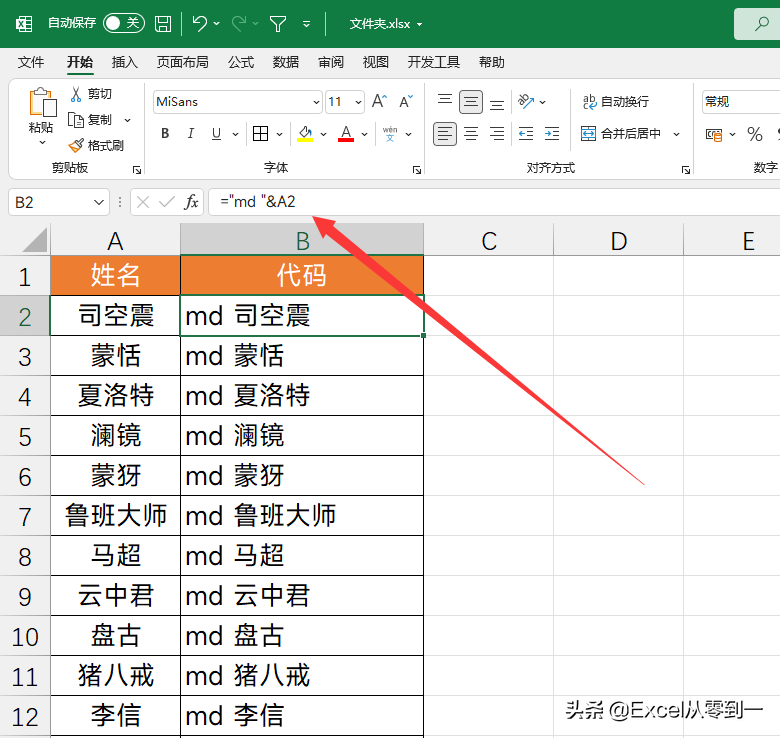Click the 格式刷 format painter
Viewport: 780px width, 738px height.
(x=96, y=146)
